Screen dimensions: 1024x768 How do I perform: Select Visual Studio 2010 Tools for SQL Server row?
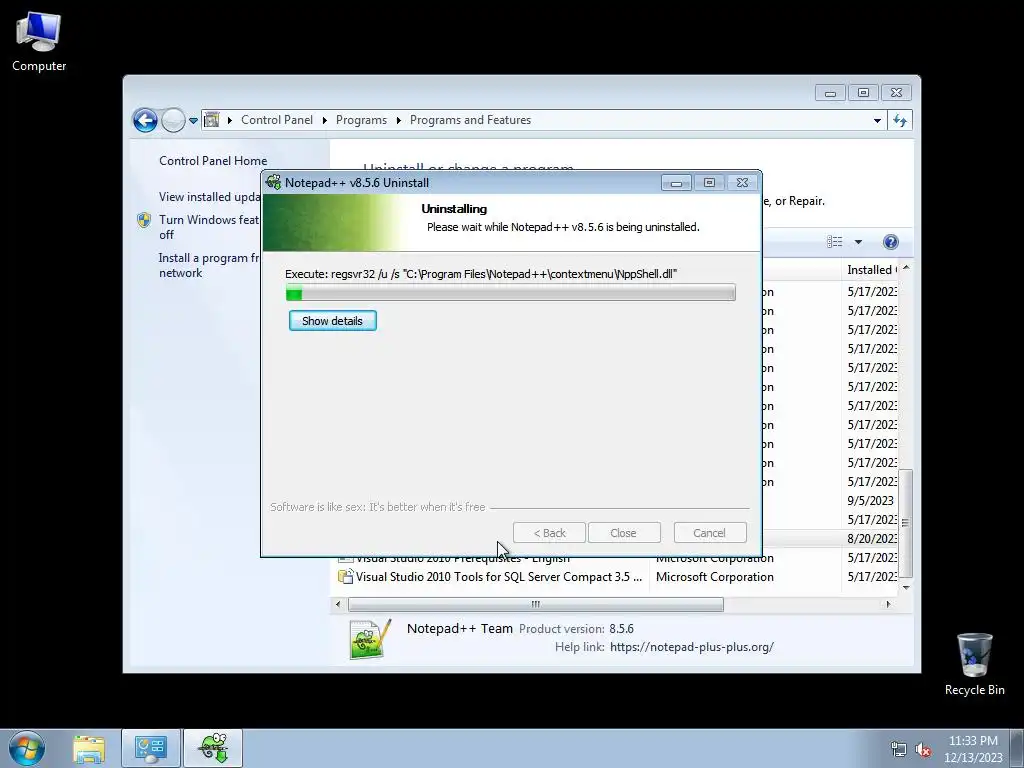tap(617, 577)
